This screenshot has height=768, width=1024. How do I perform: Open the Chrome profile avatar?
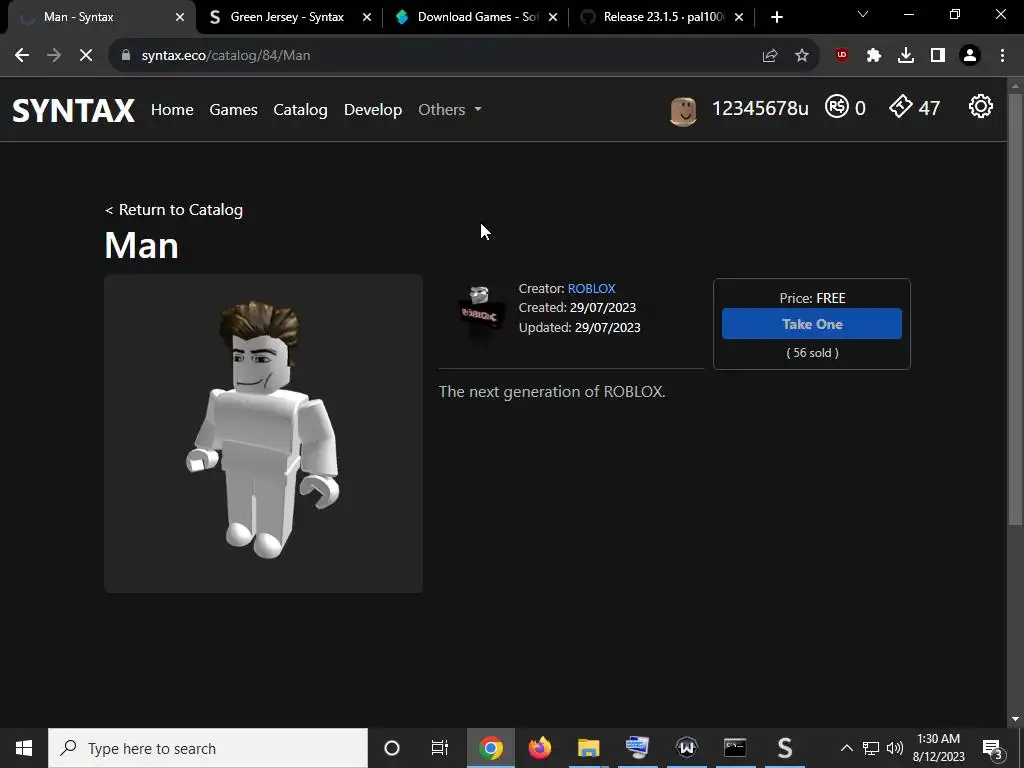(970, 56)
